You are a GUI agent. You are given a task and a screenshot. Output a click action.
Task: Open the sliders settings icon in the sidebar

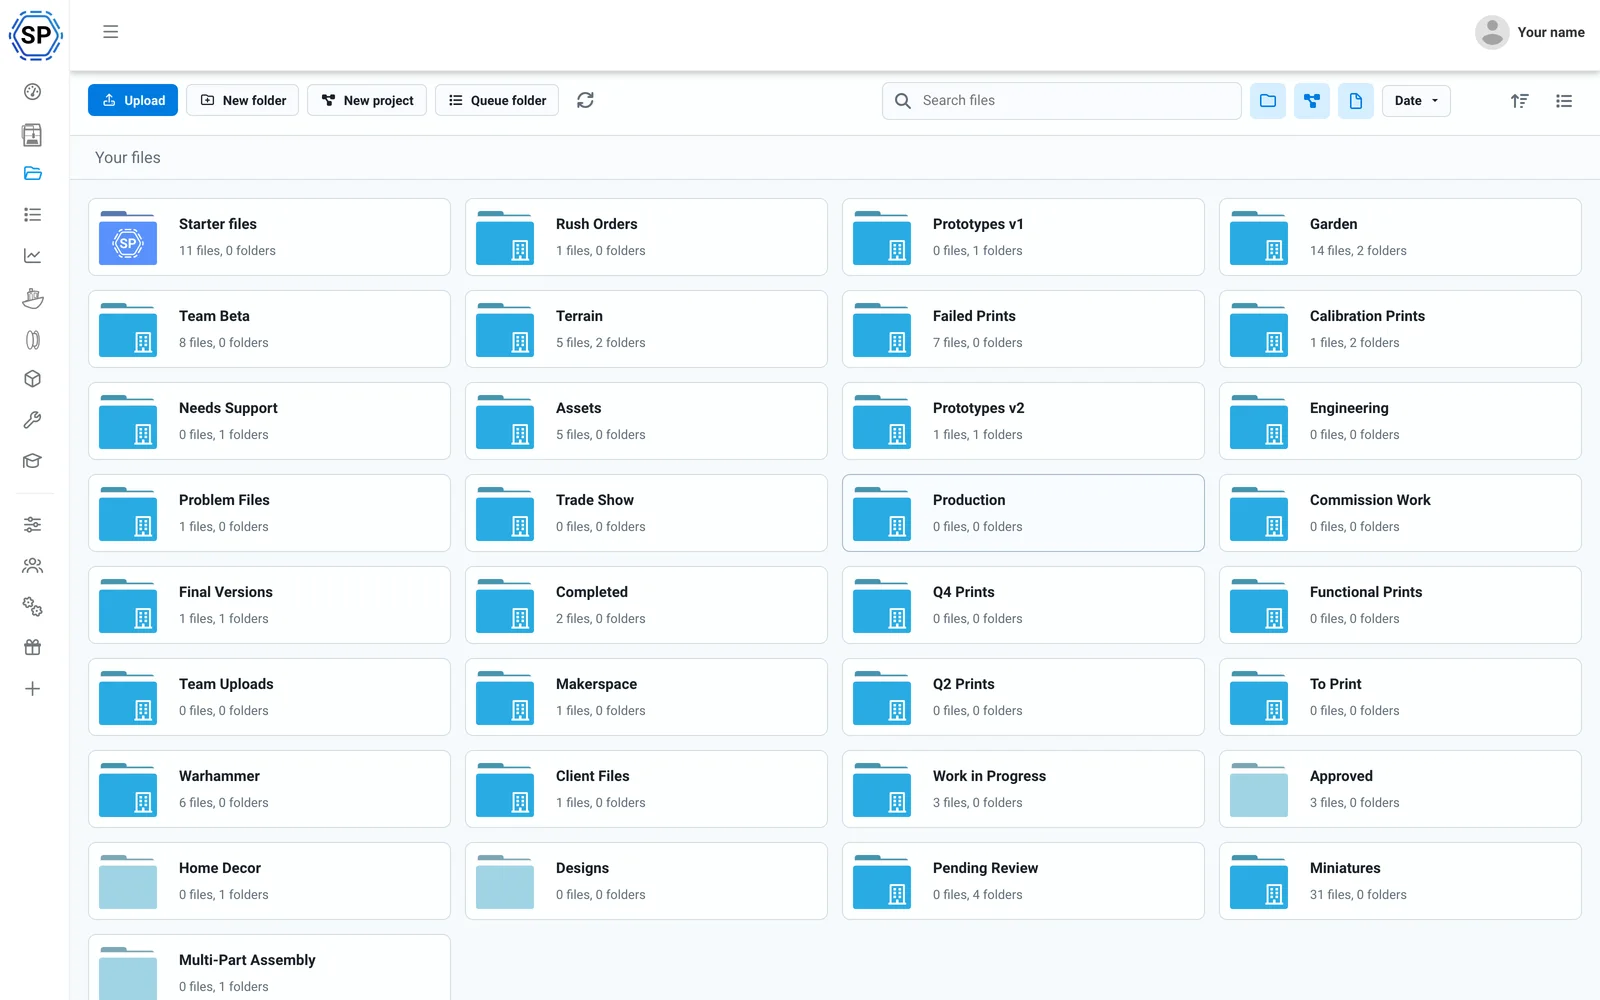pos(32,524)
